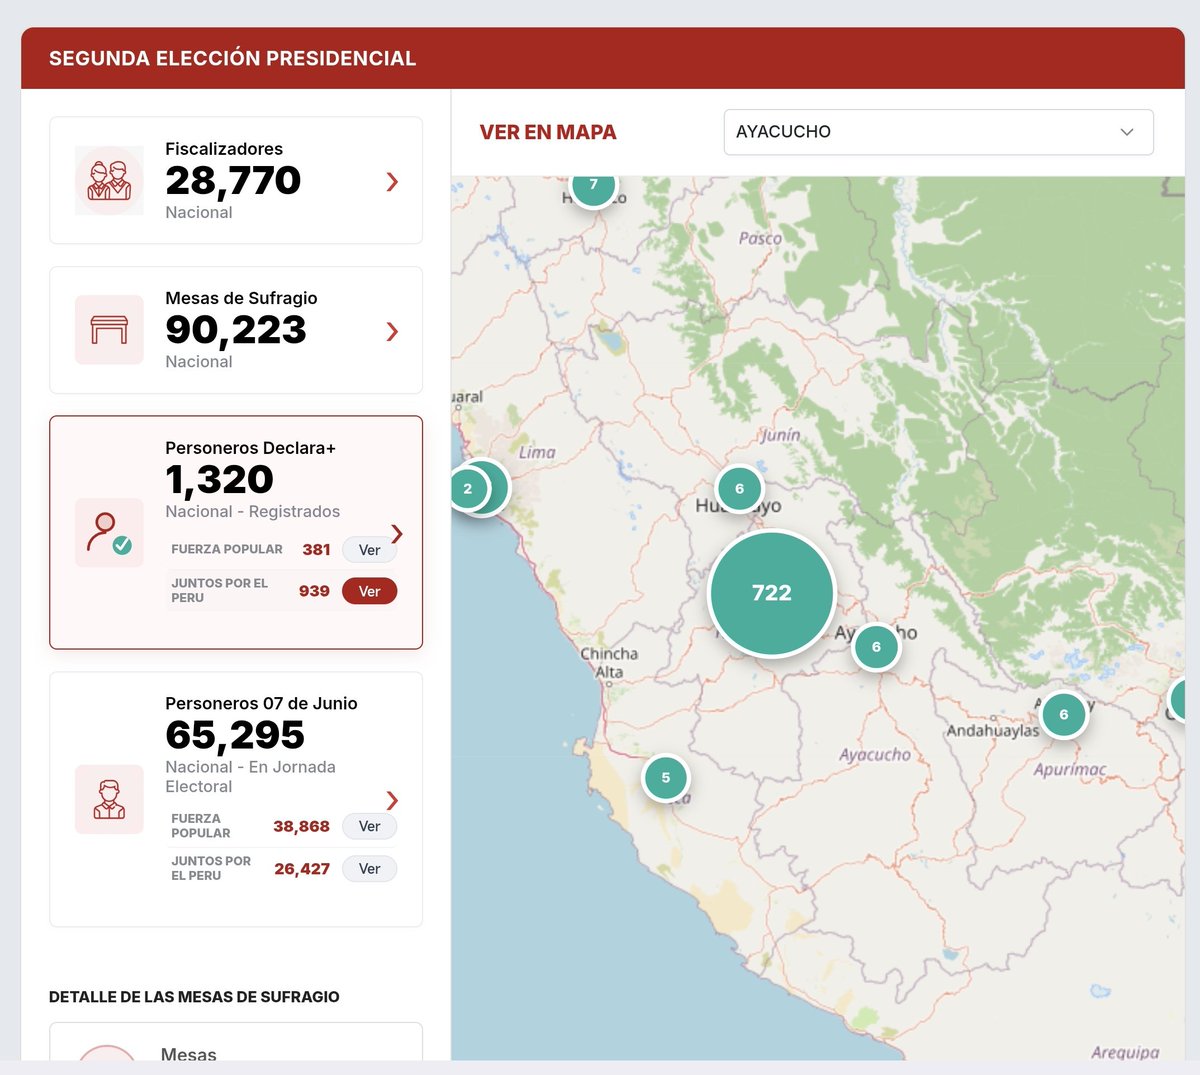
Task: Select the 6 cluster near Huancayo
Action: tap(739, 489)
